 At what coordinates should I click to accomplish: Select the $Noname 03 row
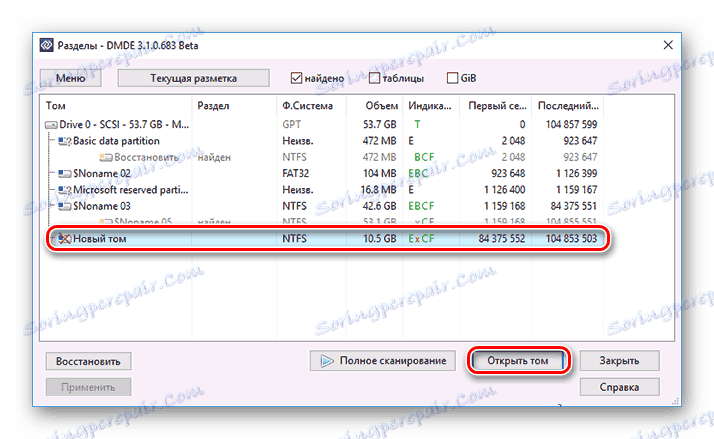(x=322, y=206)
